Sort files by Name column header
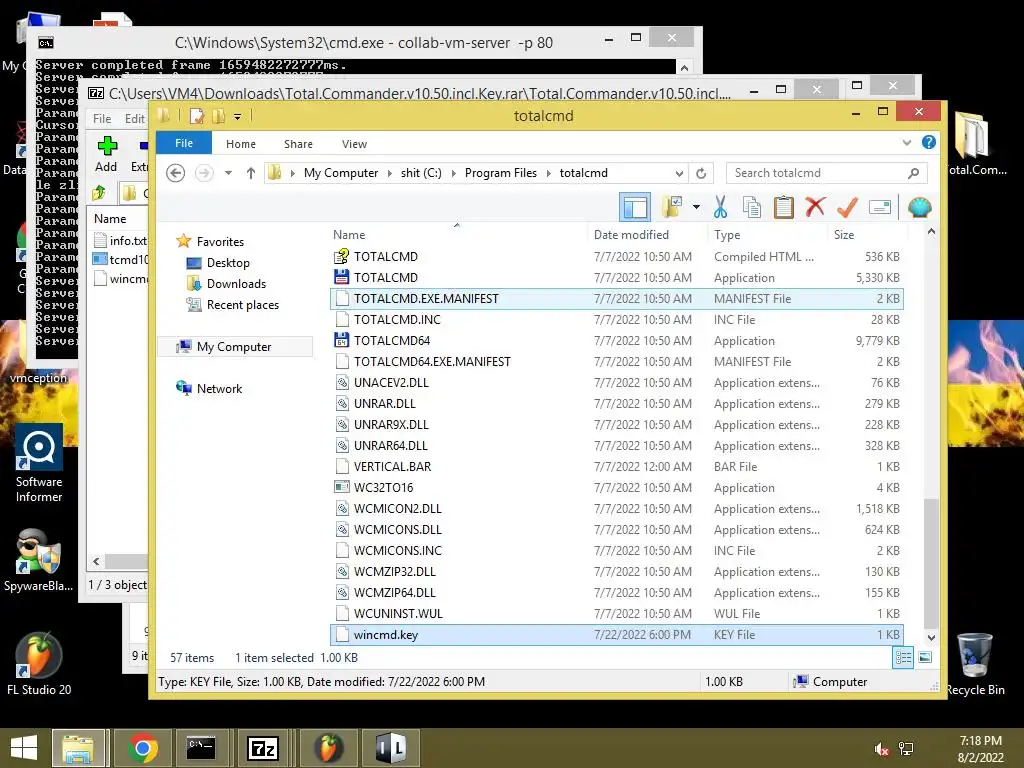 click(x=349, y=234)
